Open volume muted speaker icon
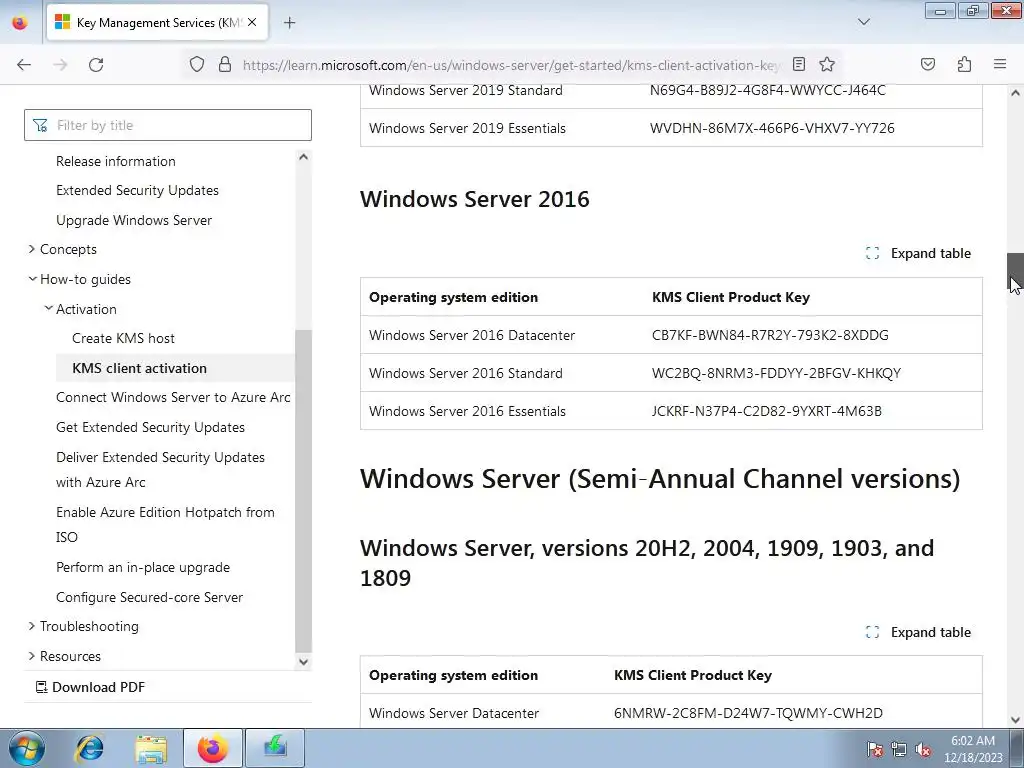The image size is (1024, 768). click(923, 749)
